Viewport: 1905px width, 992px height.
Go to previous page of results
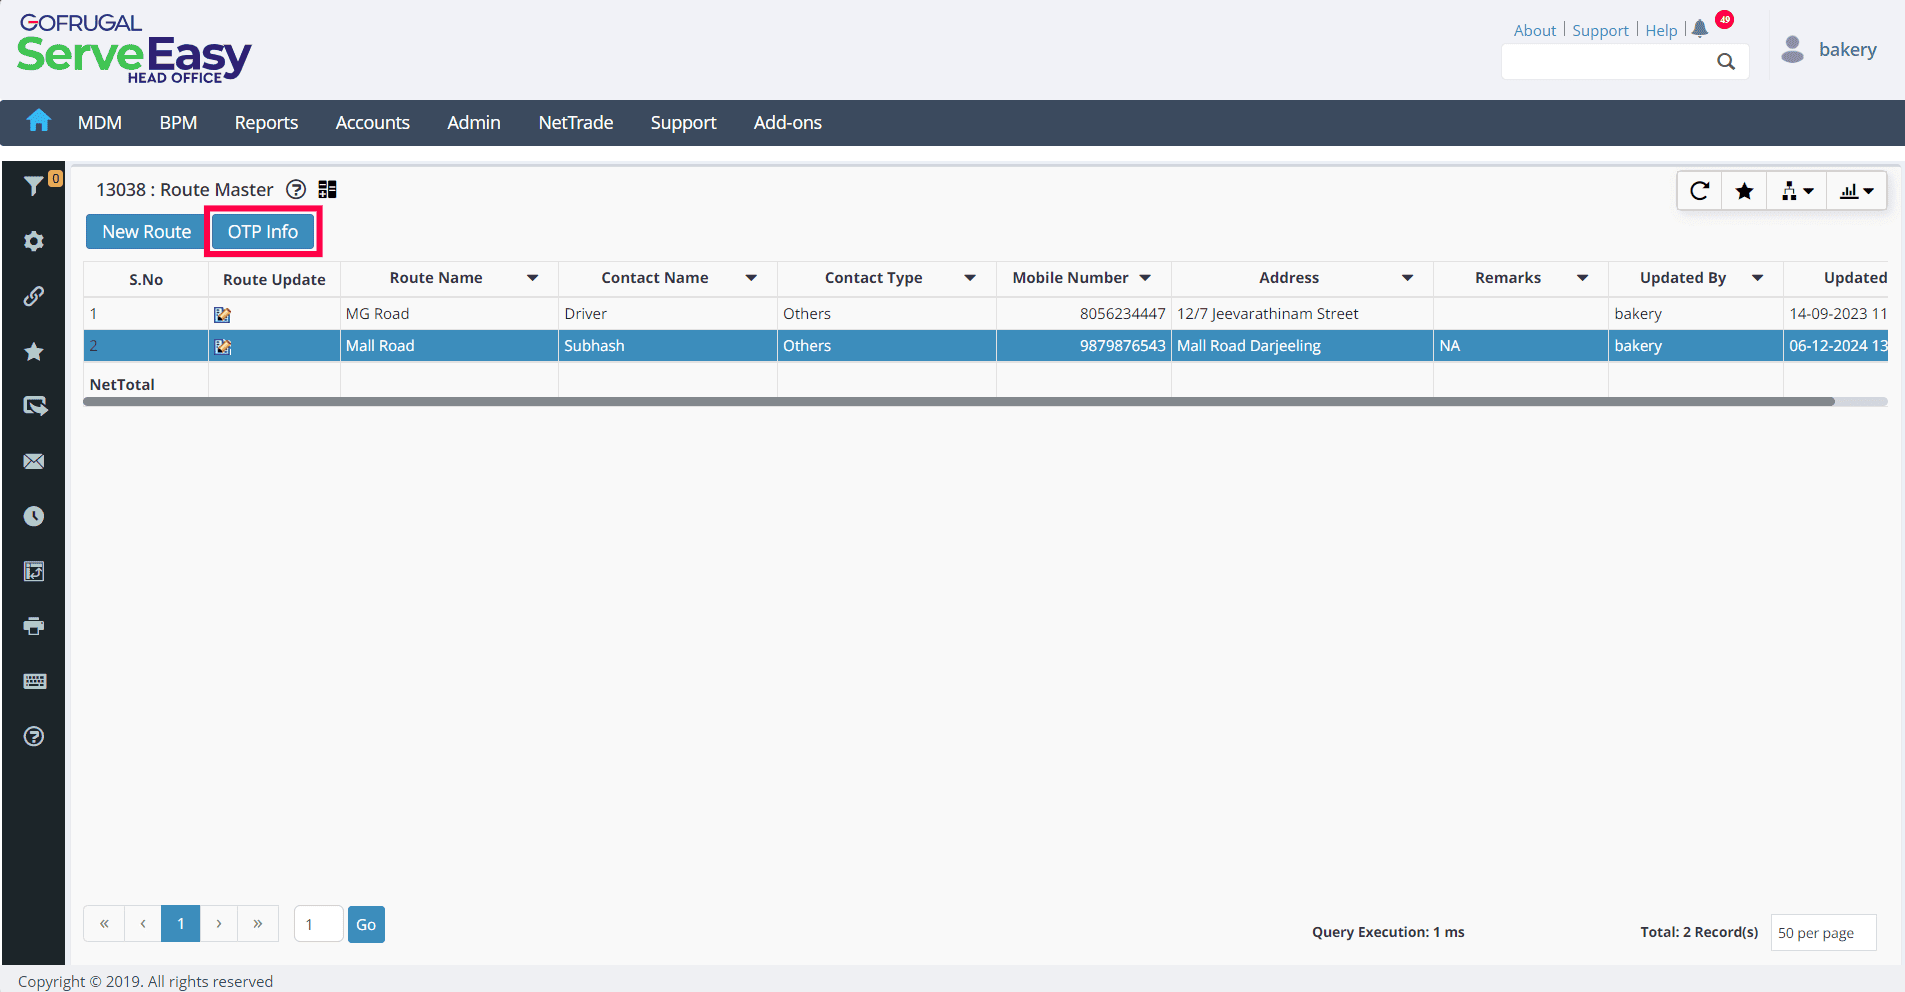point(143,924)
